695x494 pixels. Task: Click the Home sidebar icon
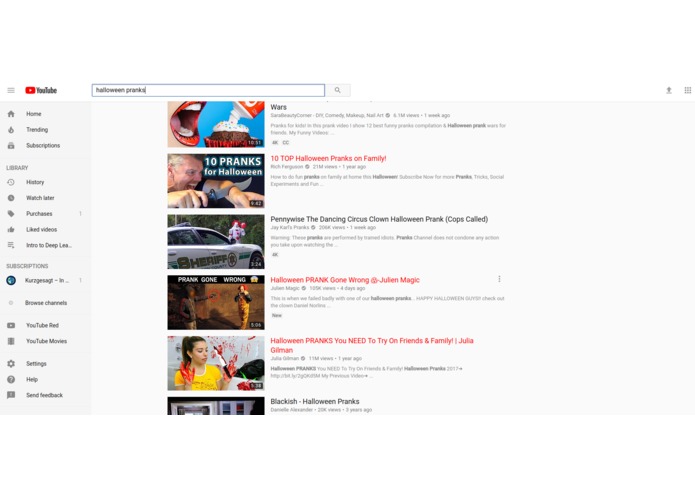click(x=11, y=114)
